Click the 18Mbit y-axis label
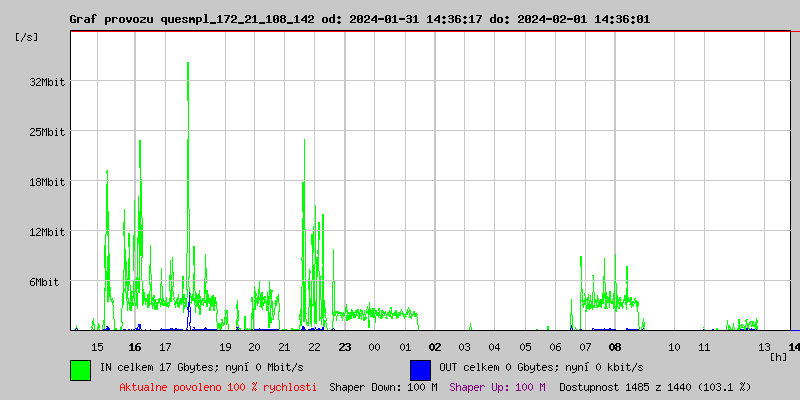 pyautogui.click(x=47, y=182)
